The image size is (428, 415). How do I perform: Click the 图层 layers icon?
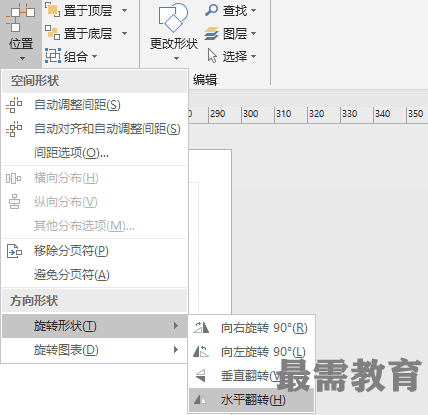click(211, 33)
